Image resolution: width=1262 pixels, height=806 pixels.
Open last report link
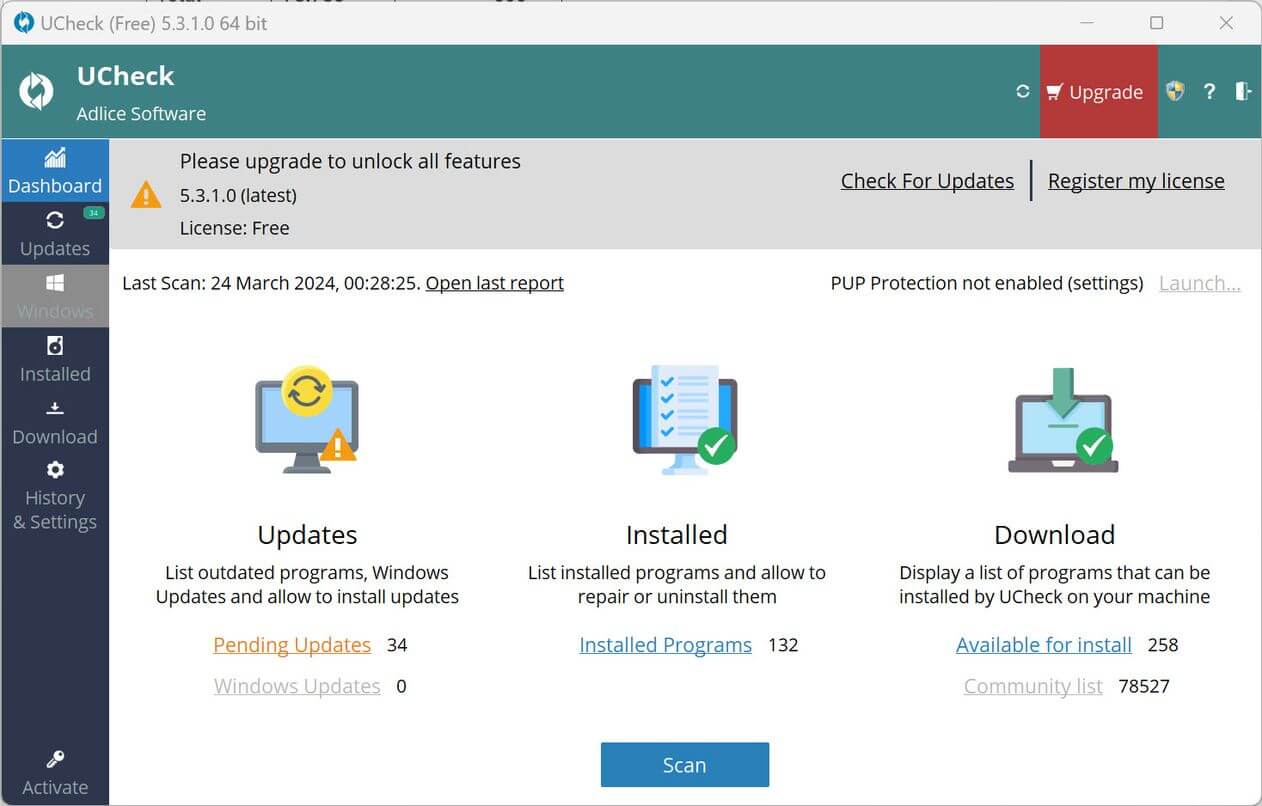click(x=495, y=283)
